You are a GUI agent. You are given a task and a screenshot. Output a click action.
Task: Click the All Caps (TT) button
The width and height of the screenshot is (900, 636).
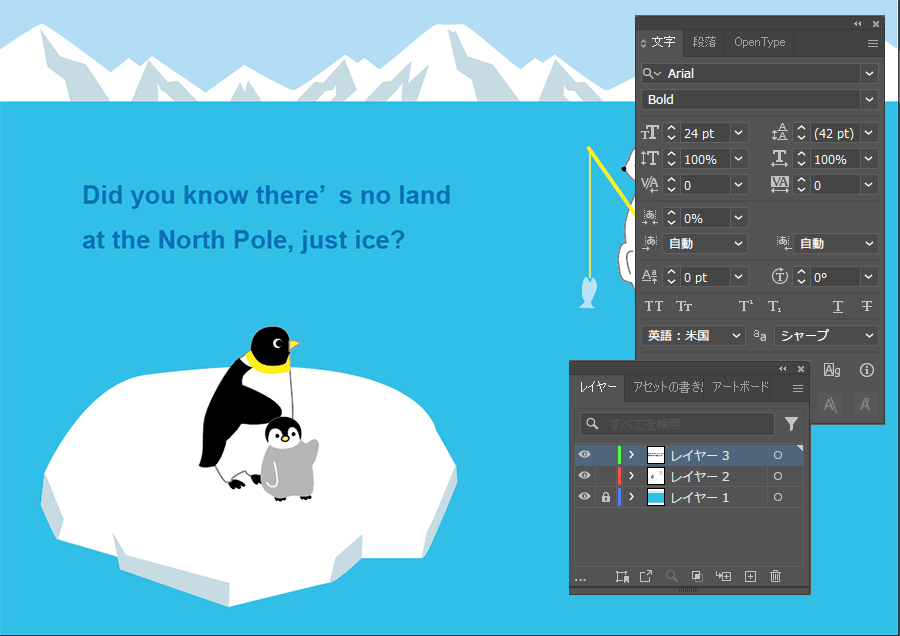coord(654,306)
